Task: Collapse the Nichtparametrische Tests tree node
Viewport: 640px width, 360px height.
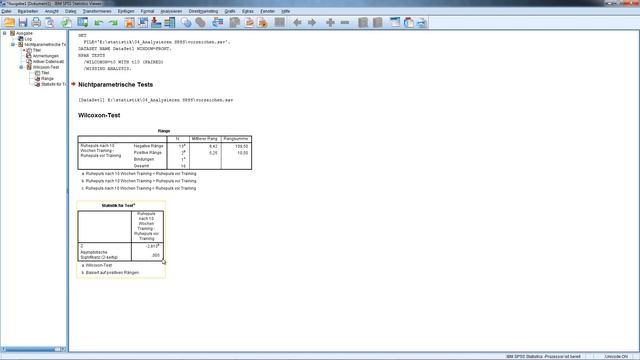Action: point(13,44)
